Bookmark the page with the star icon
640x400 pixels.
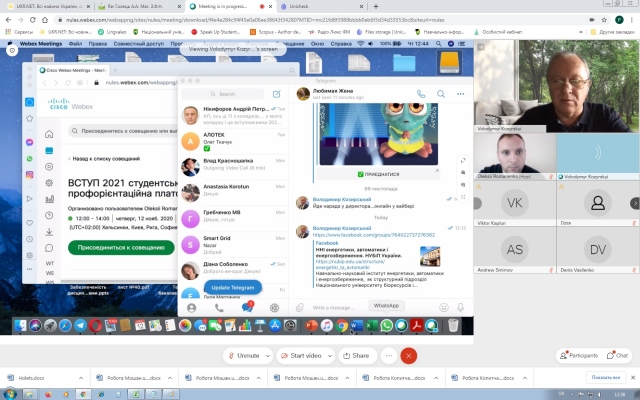tap(604, 20)
